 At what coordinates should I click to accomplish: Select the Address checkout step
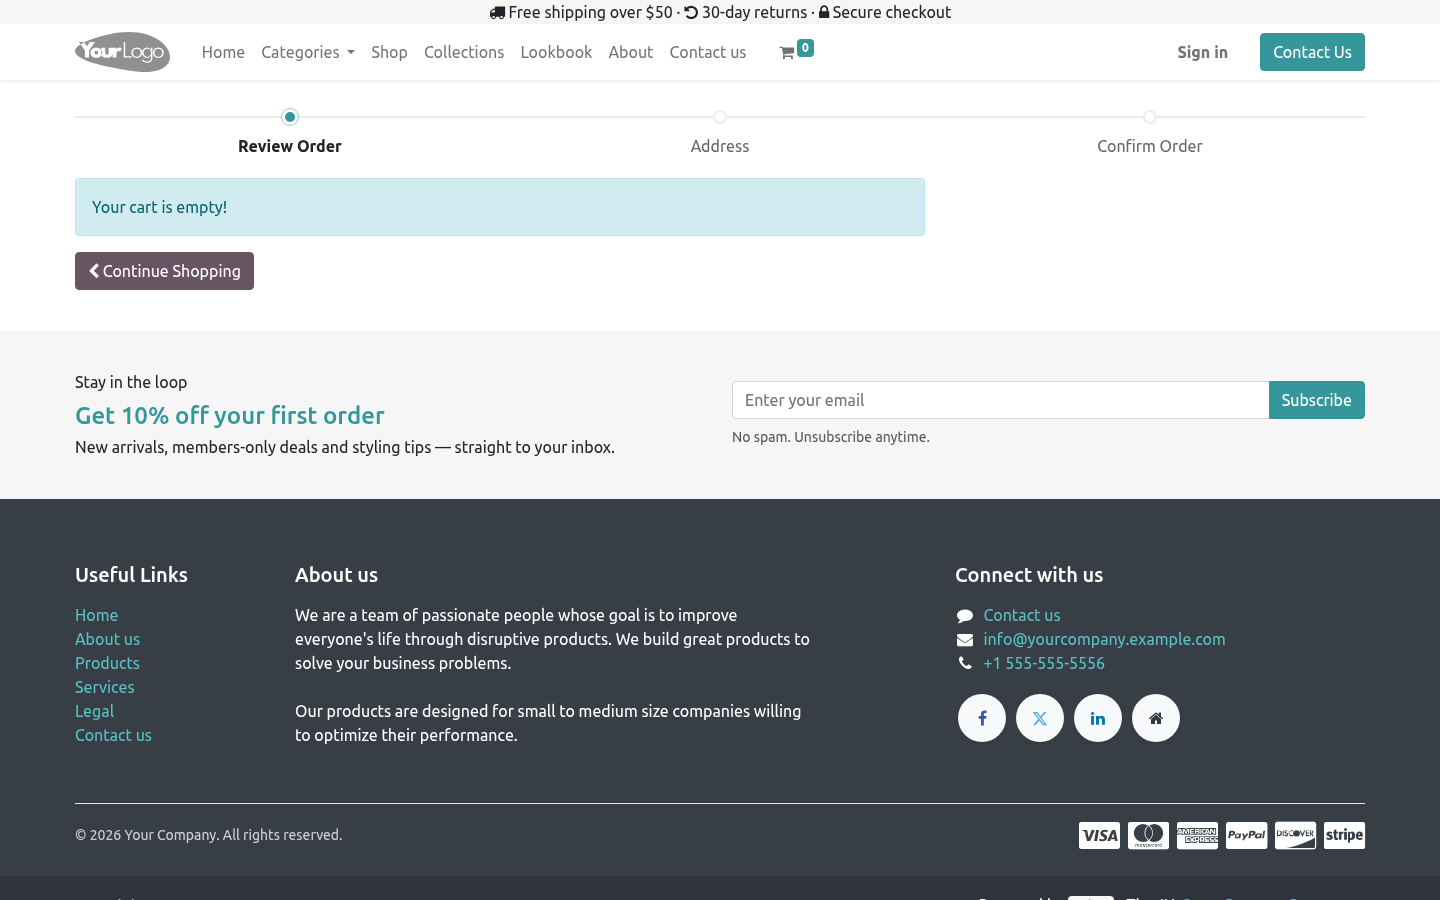[720, 146]
